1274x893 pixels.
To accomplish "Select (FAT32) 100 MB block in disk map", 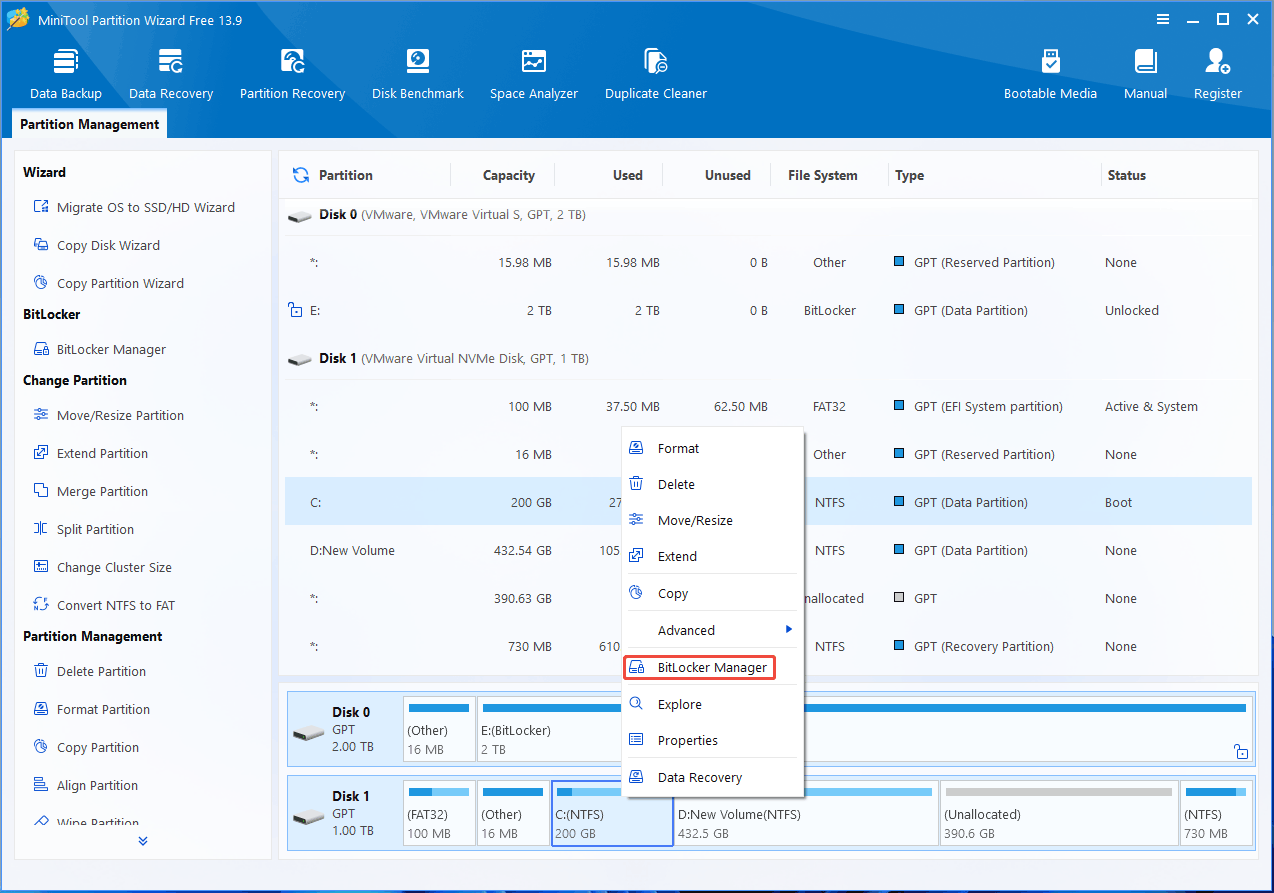I will (439, 813).
